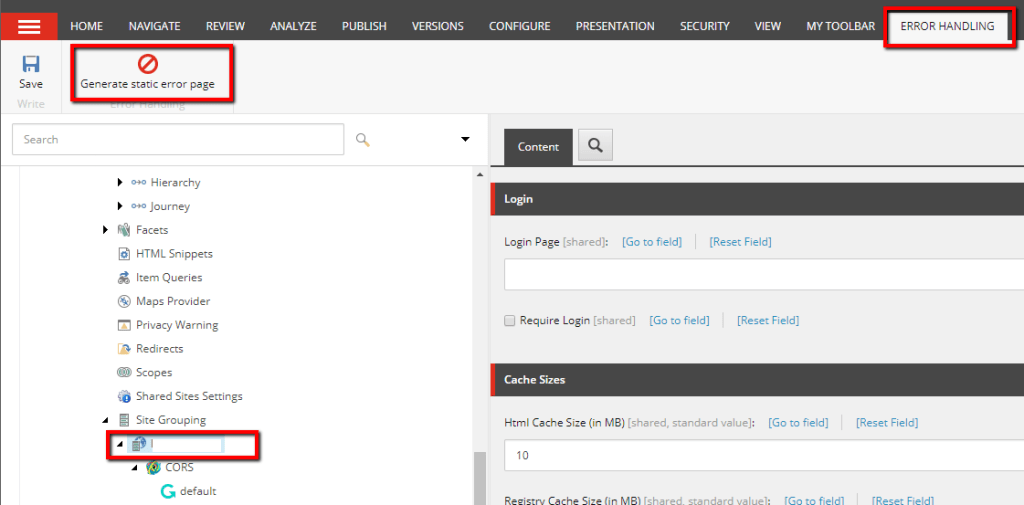Click Reset Field for Html Cache Size
Image resolution: width=1024 pixels, height=505 pixels.
click(x=886, y=423)
